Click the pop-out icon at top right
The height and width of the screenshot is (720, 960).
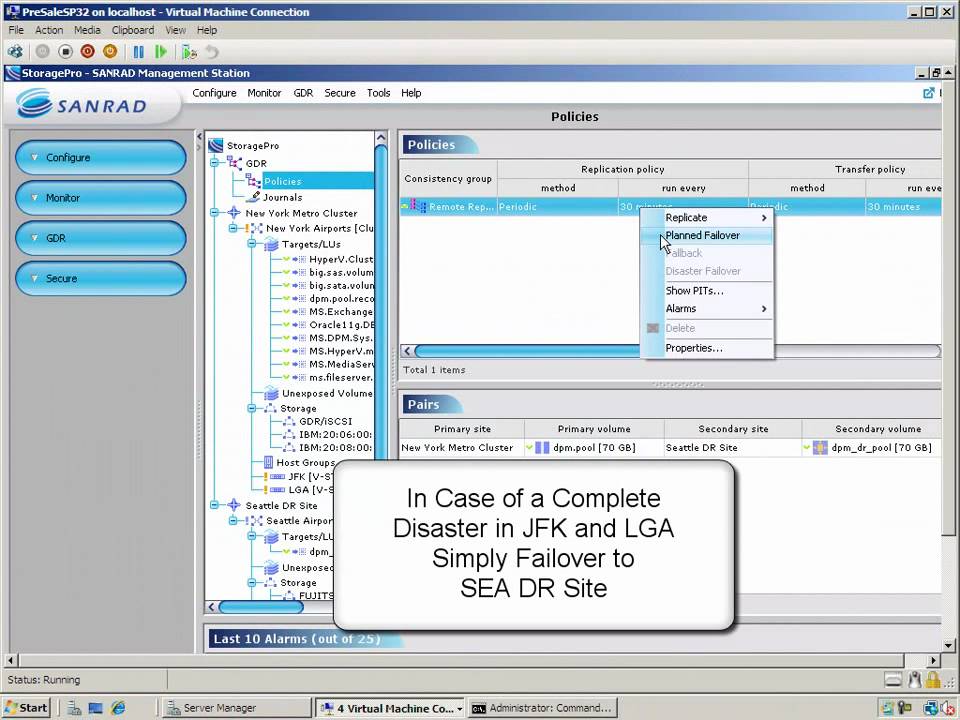(x=928, y=93)
